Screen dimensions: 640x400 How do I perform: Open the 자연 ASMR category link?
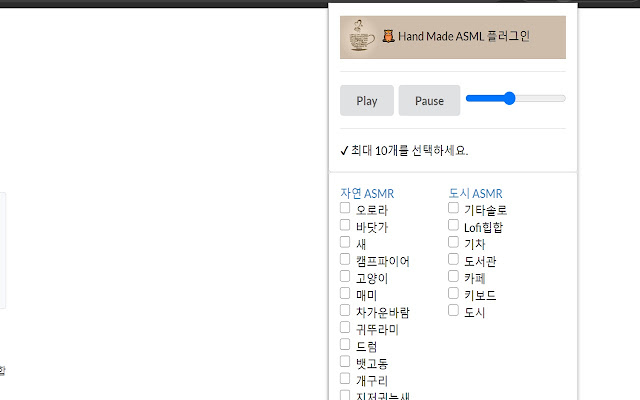367,193
